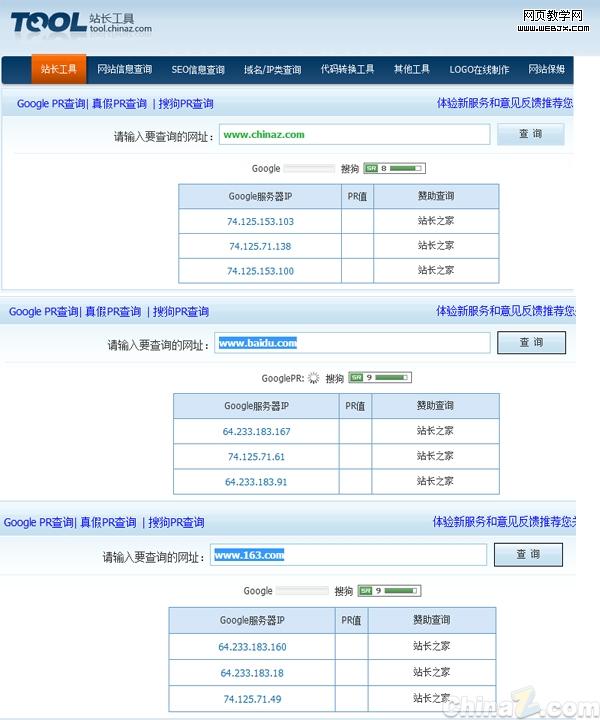Select the 域名/IP类查询 menu

(272, 69)
